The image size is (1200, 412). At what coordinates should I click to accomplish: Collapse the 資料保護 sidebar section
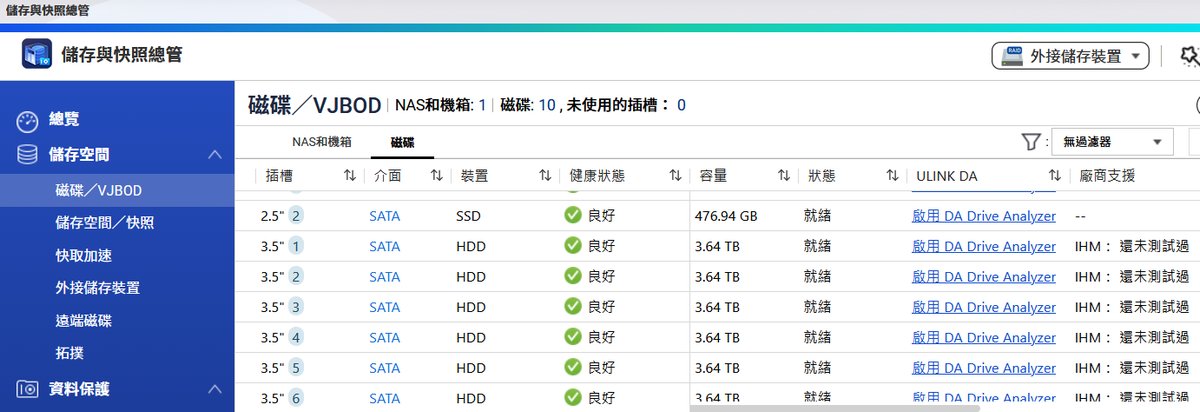214,389
